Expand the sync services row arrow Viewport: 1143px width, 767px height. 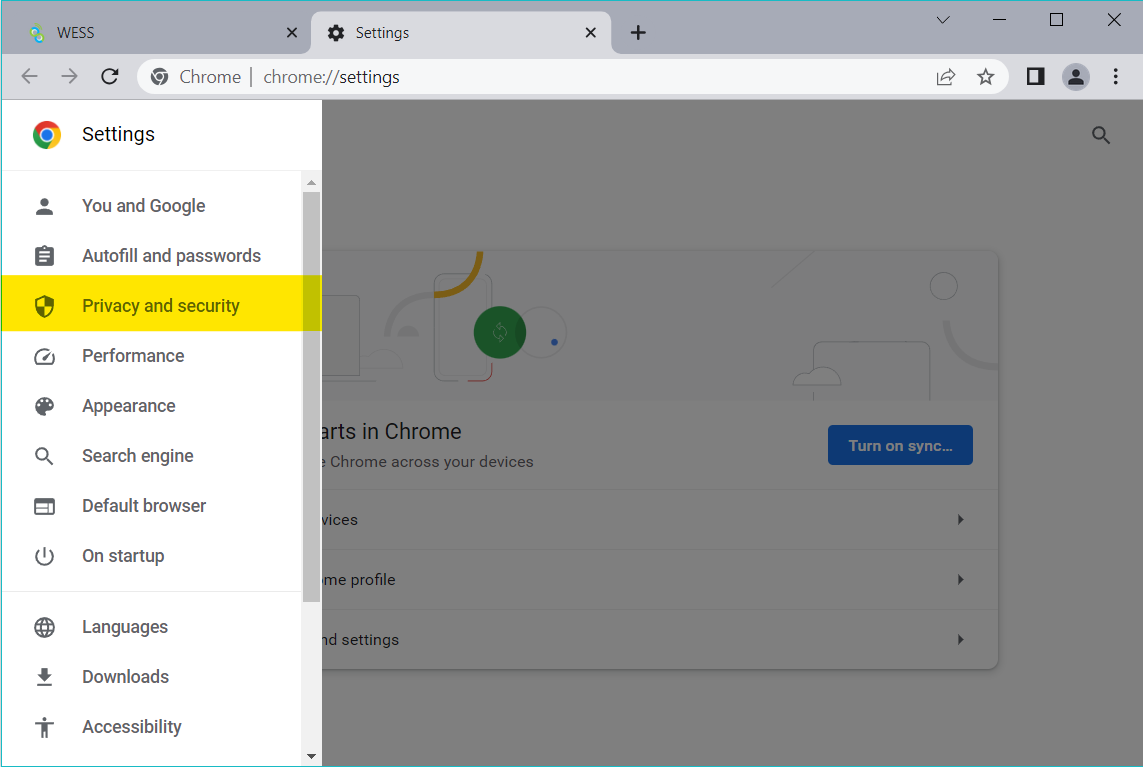tap(961, 520)
